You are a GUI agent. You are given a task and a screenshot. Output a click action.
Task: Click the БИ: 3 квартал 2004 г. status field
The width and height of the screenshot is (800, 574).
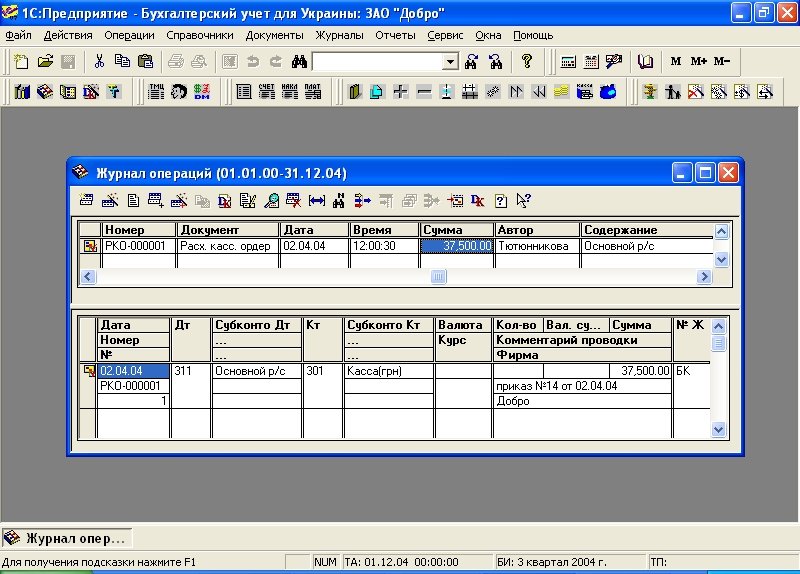pyautogui.click(x=570, y=562)
